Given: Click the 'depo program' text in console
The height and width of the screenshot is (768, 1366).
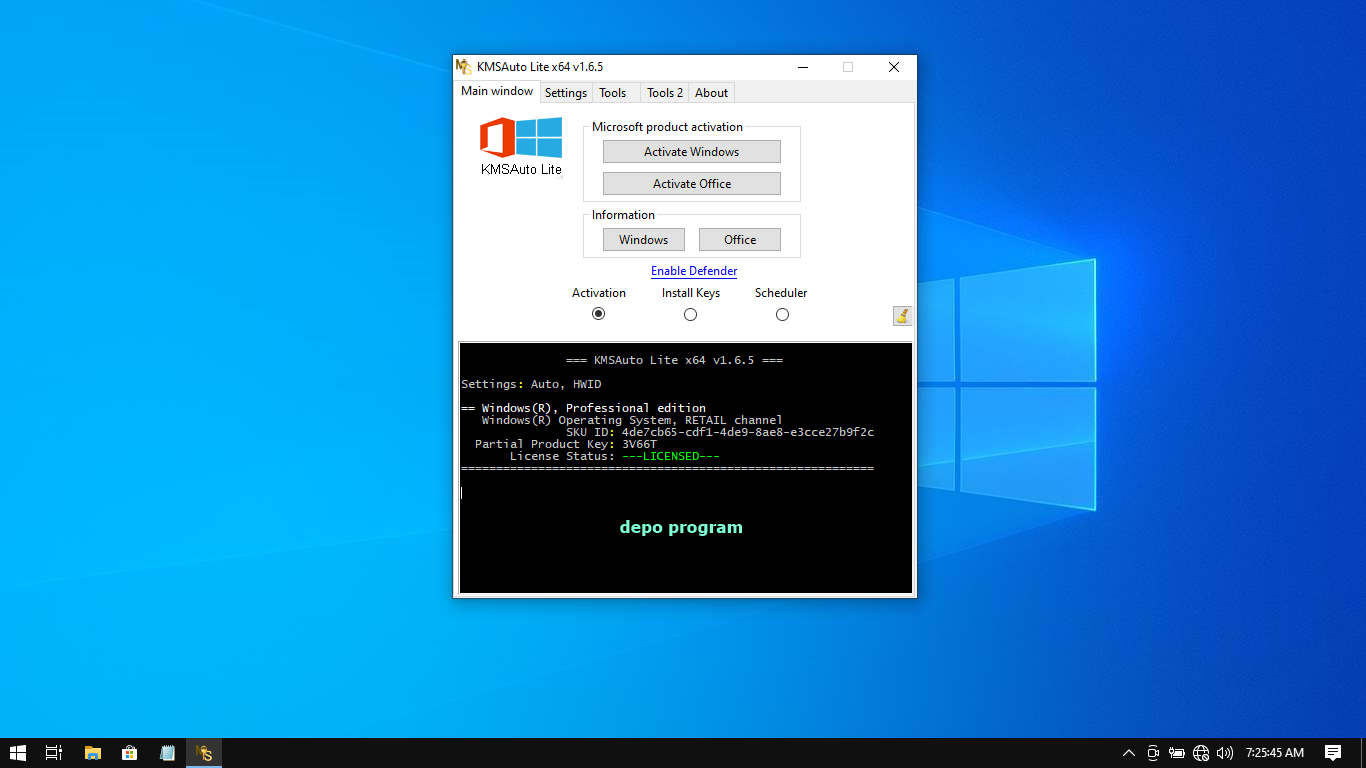Looking at the screenshot, I should (x=681, y=527).
